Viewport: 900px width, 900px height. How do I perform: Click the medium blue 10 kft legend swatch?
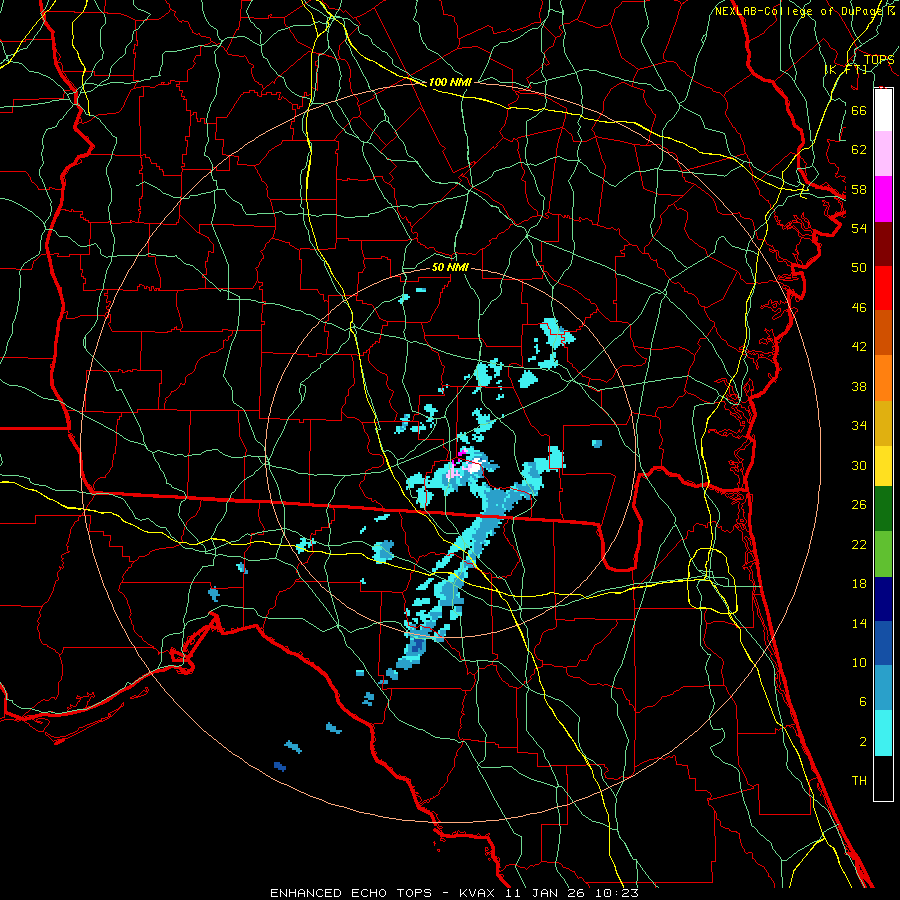tap(883, 643)
